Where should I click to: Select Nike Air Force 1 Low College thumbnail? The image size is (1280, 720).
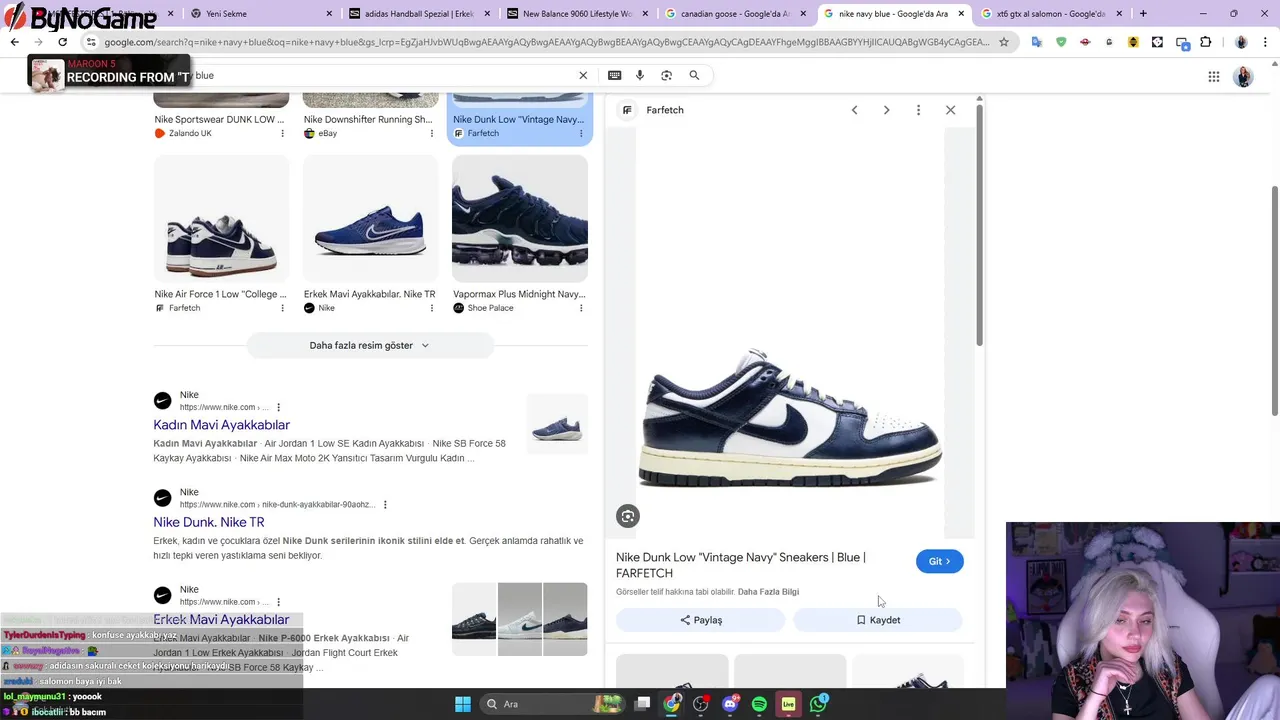[x=221, y=218]
